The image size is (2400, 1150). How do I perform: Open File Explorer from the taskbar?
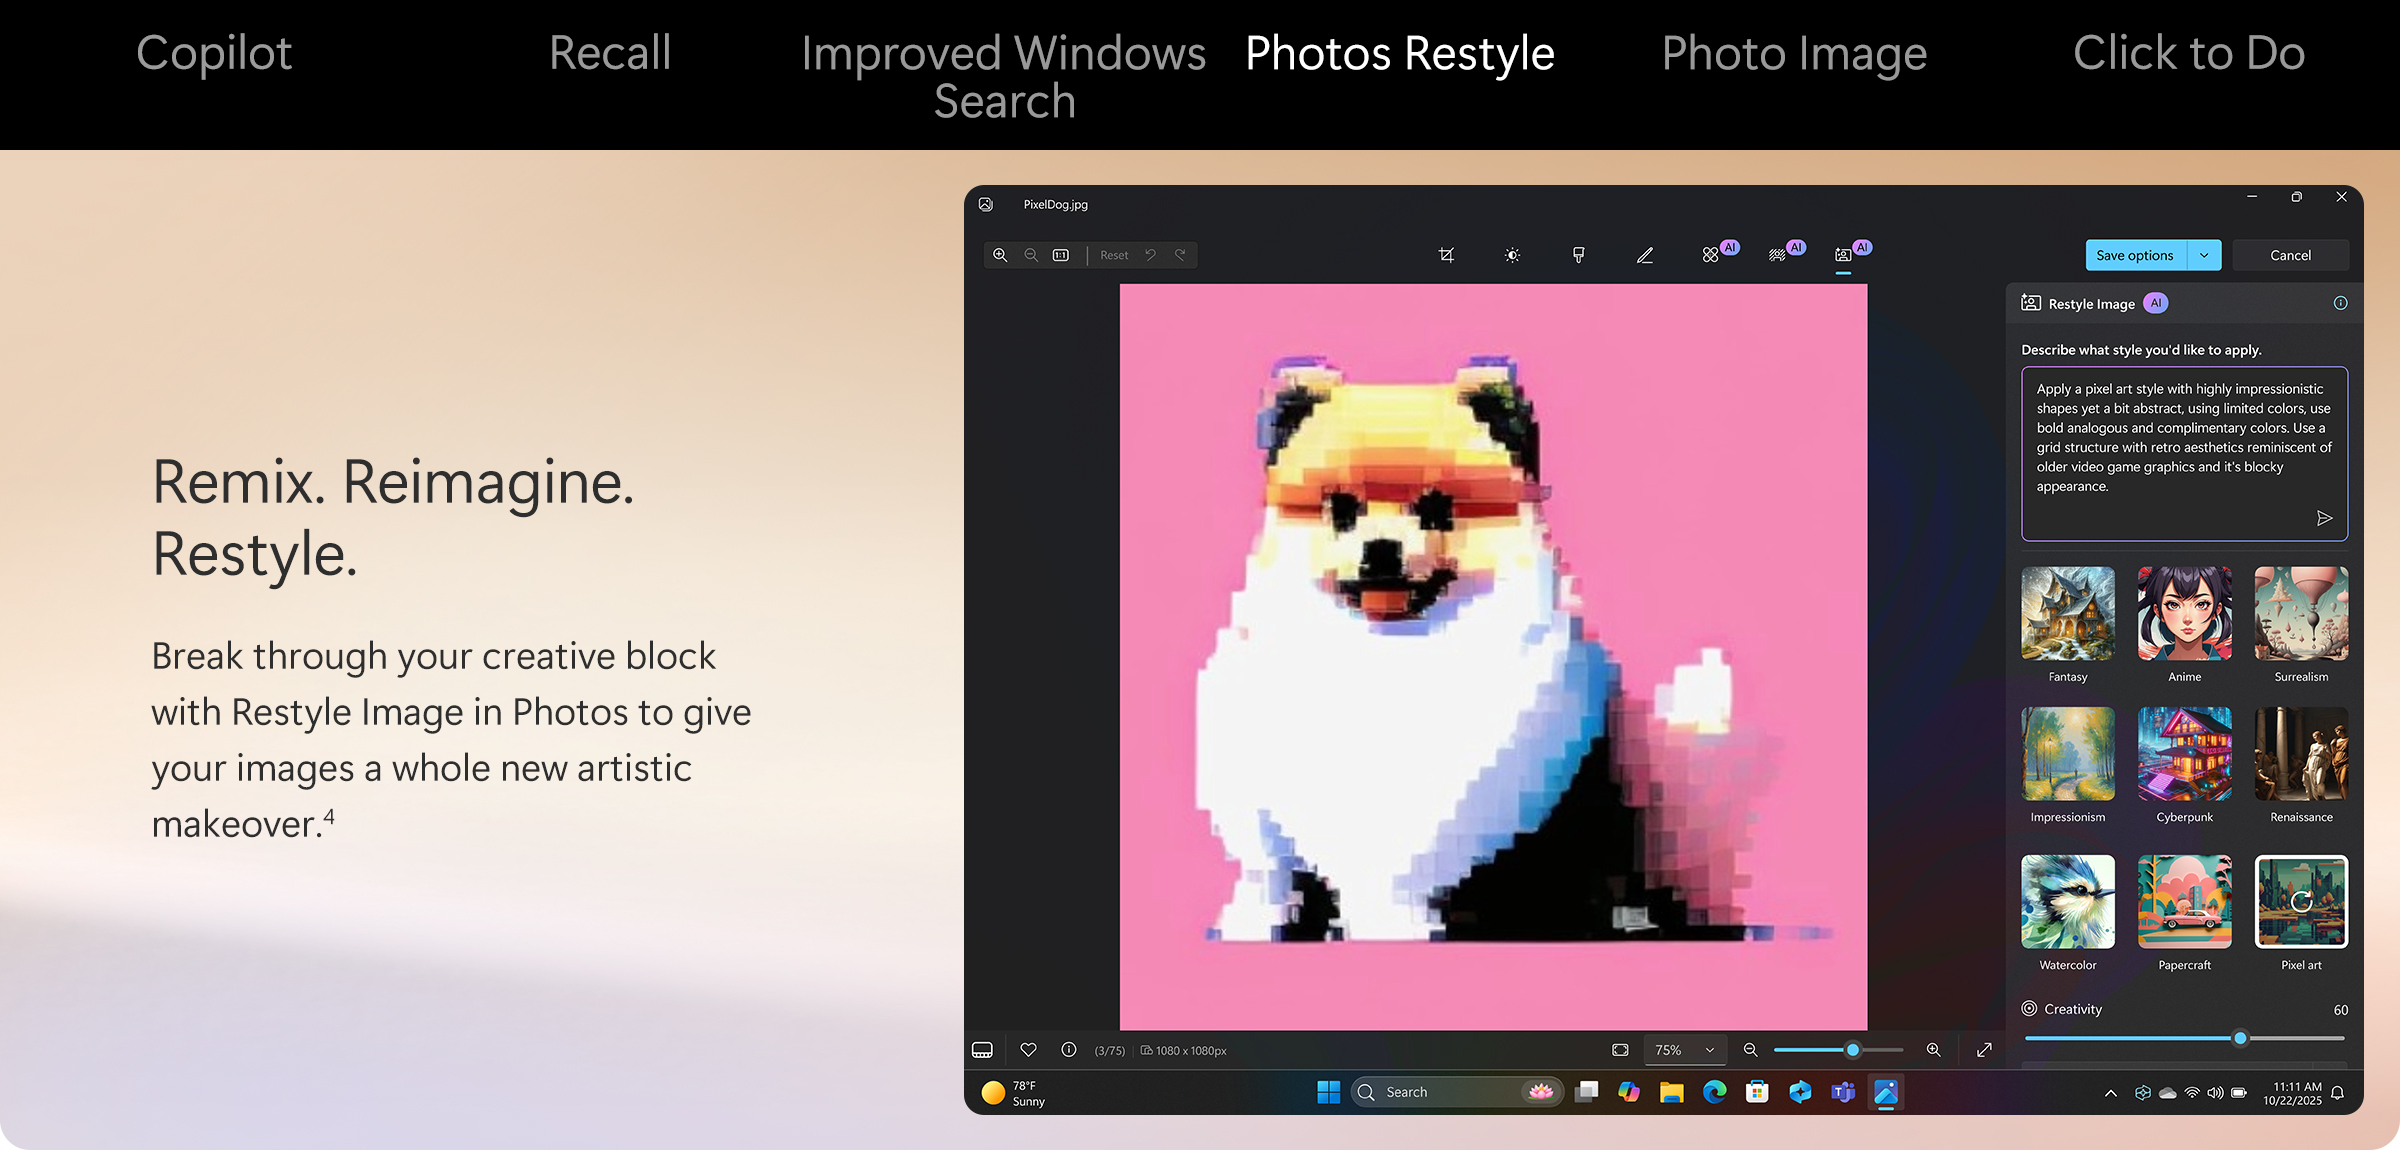1671,1092
